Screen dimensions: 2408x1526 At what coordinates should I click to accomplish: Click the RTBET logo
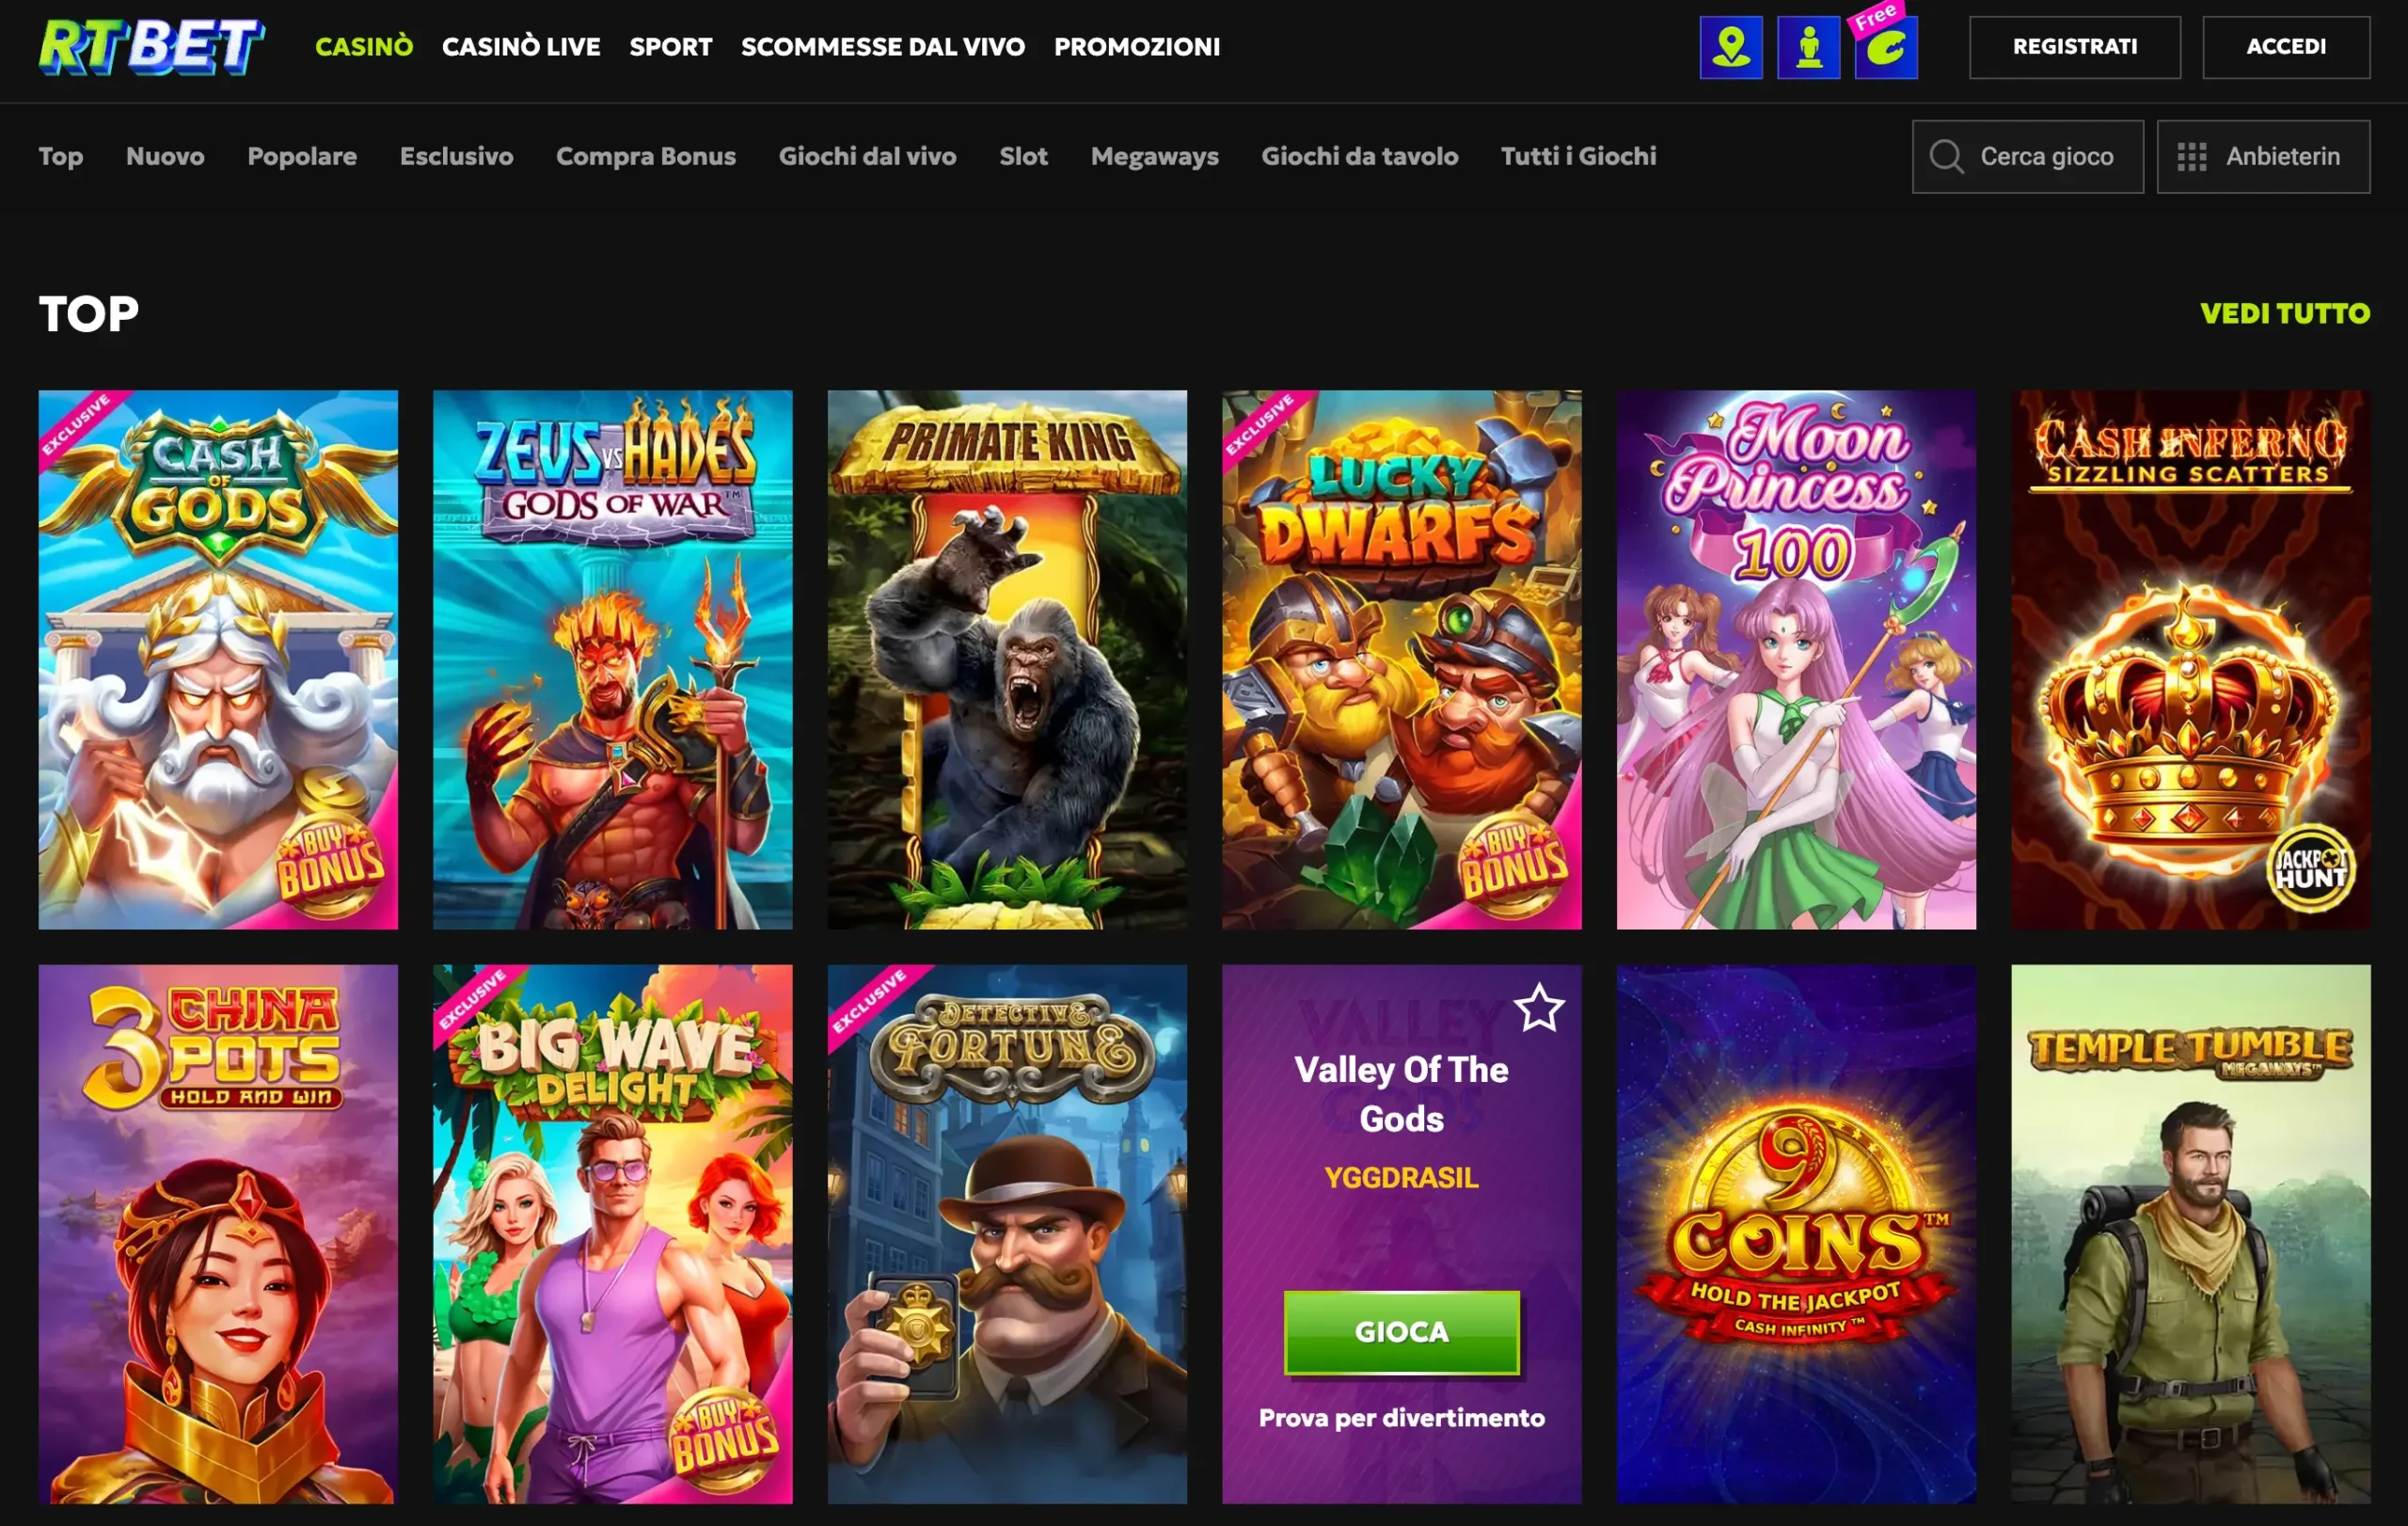click(x=151, y=47)
